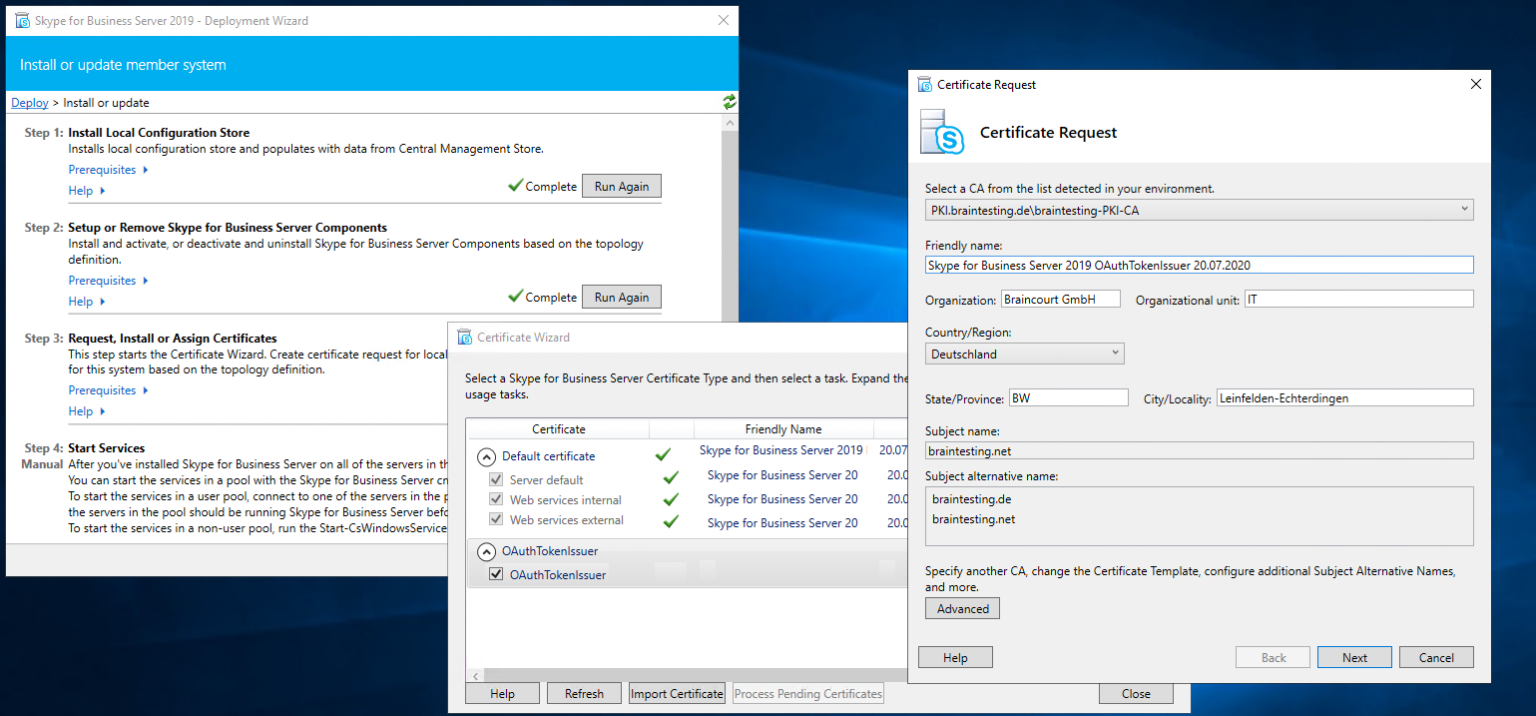Viewport: 1536px width, 716px height.
Task: Click the Deploy breadcrumb link
Action: tap(30, 103)
